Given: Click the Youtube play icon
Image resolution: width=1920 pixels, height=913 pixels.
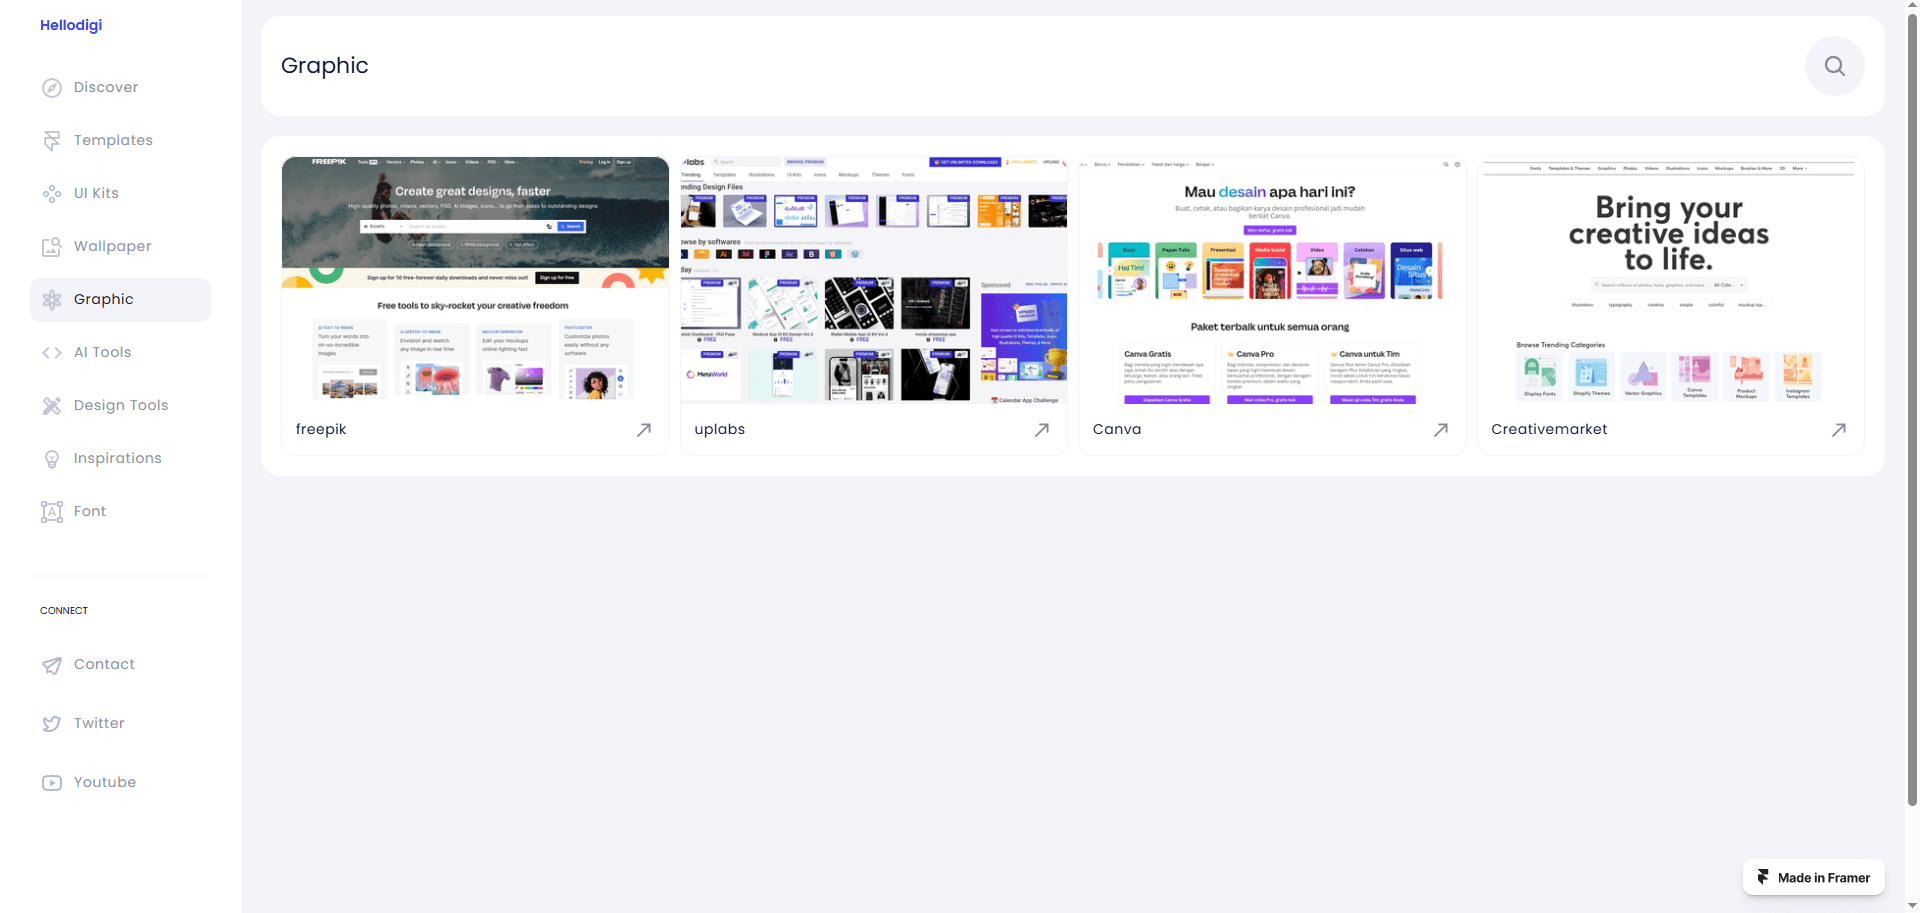Looking at the screenshot, I should click(52, 783).
